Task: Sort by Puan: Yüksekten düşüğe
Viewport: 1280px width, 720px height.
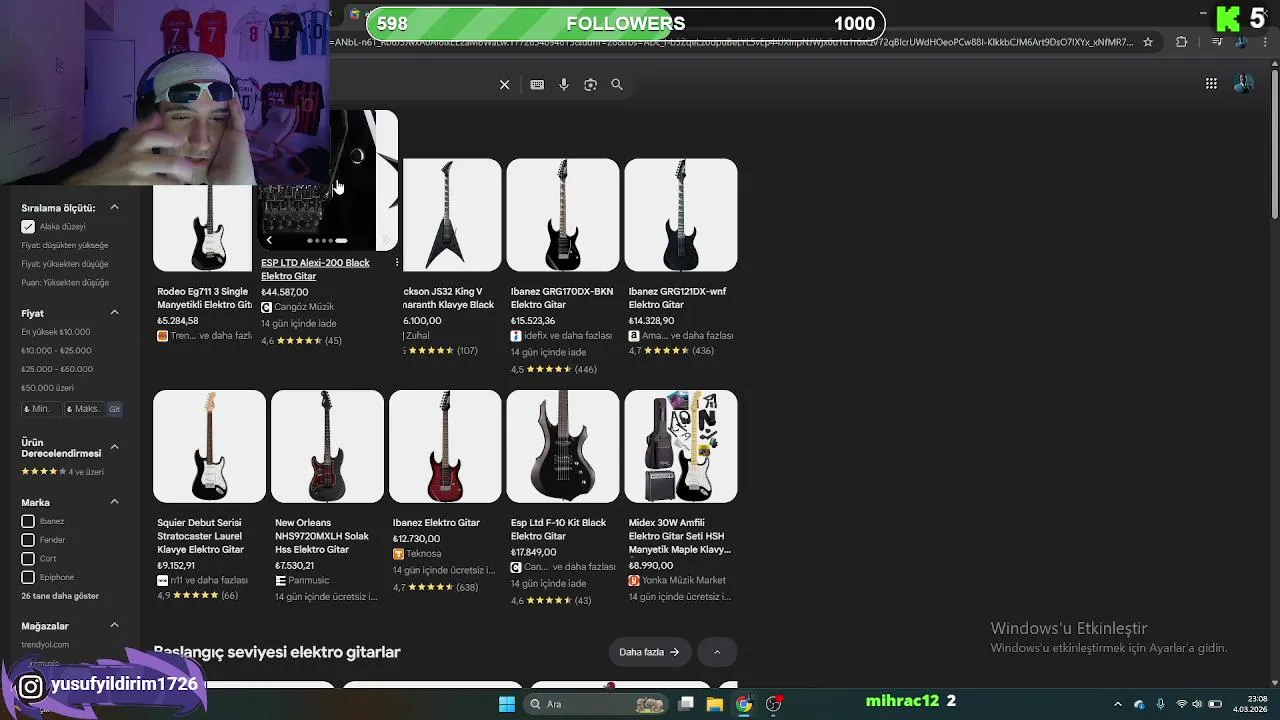Action: 65,283
